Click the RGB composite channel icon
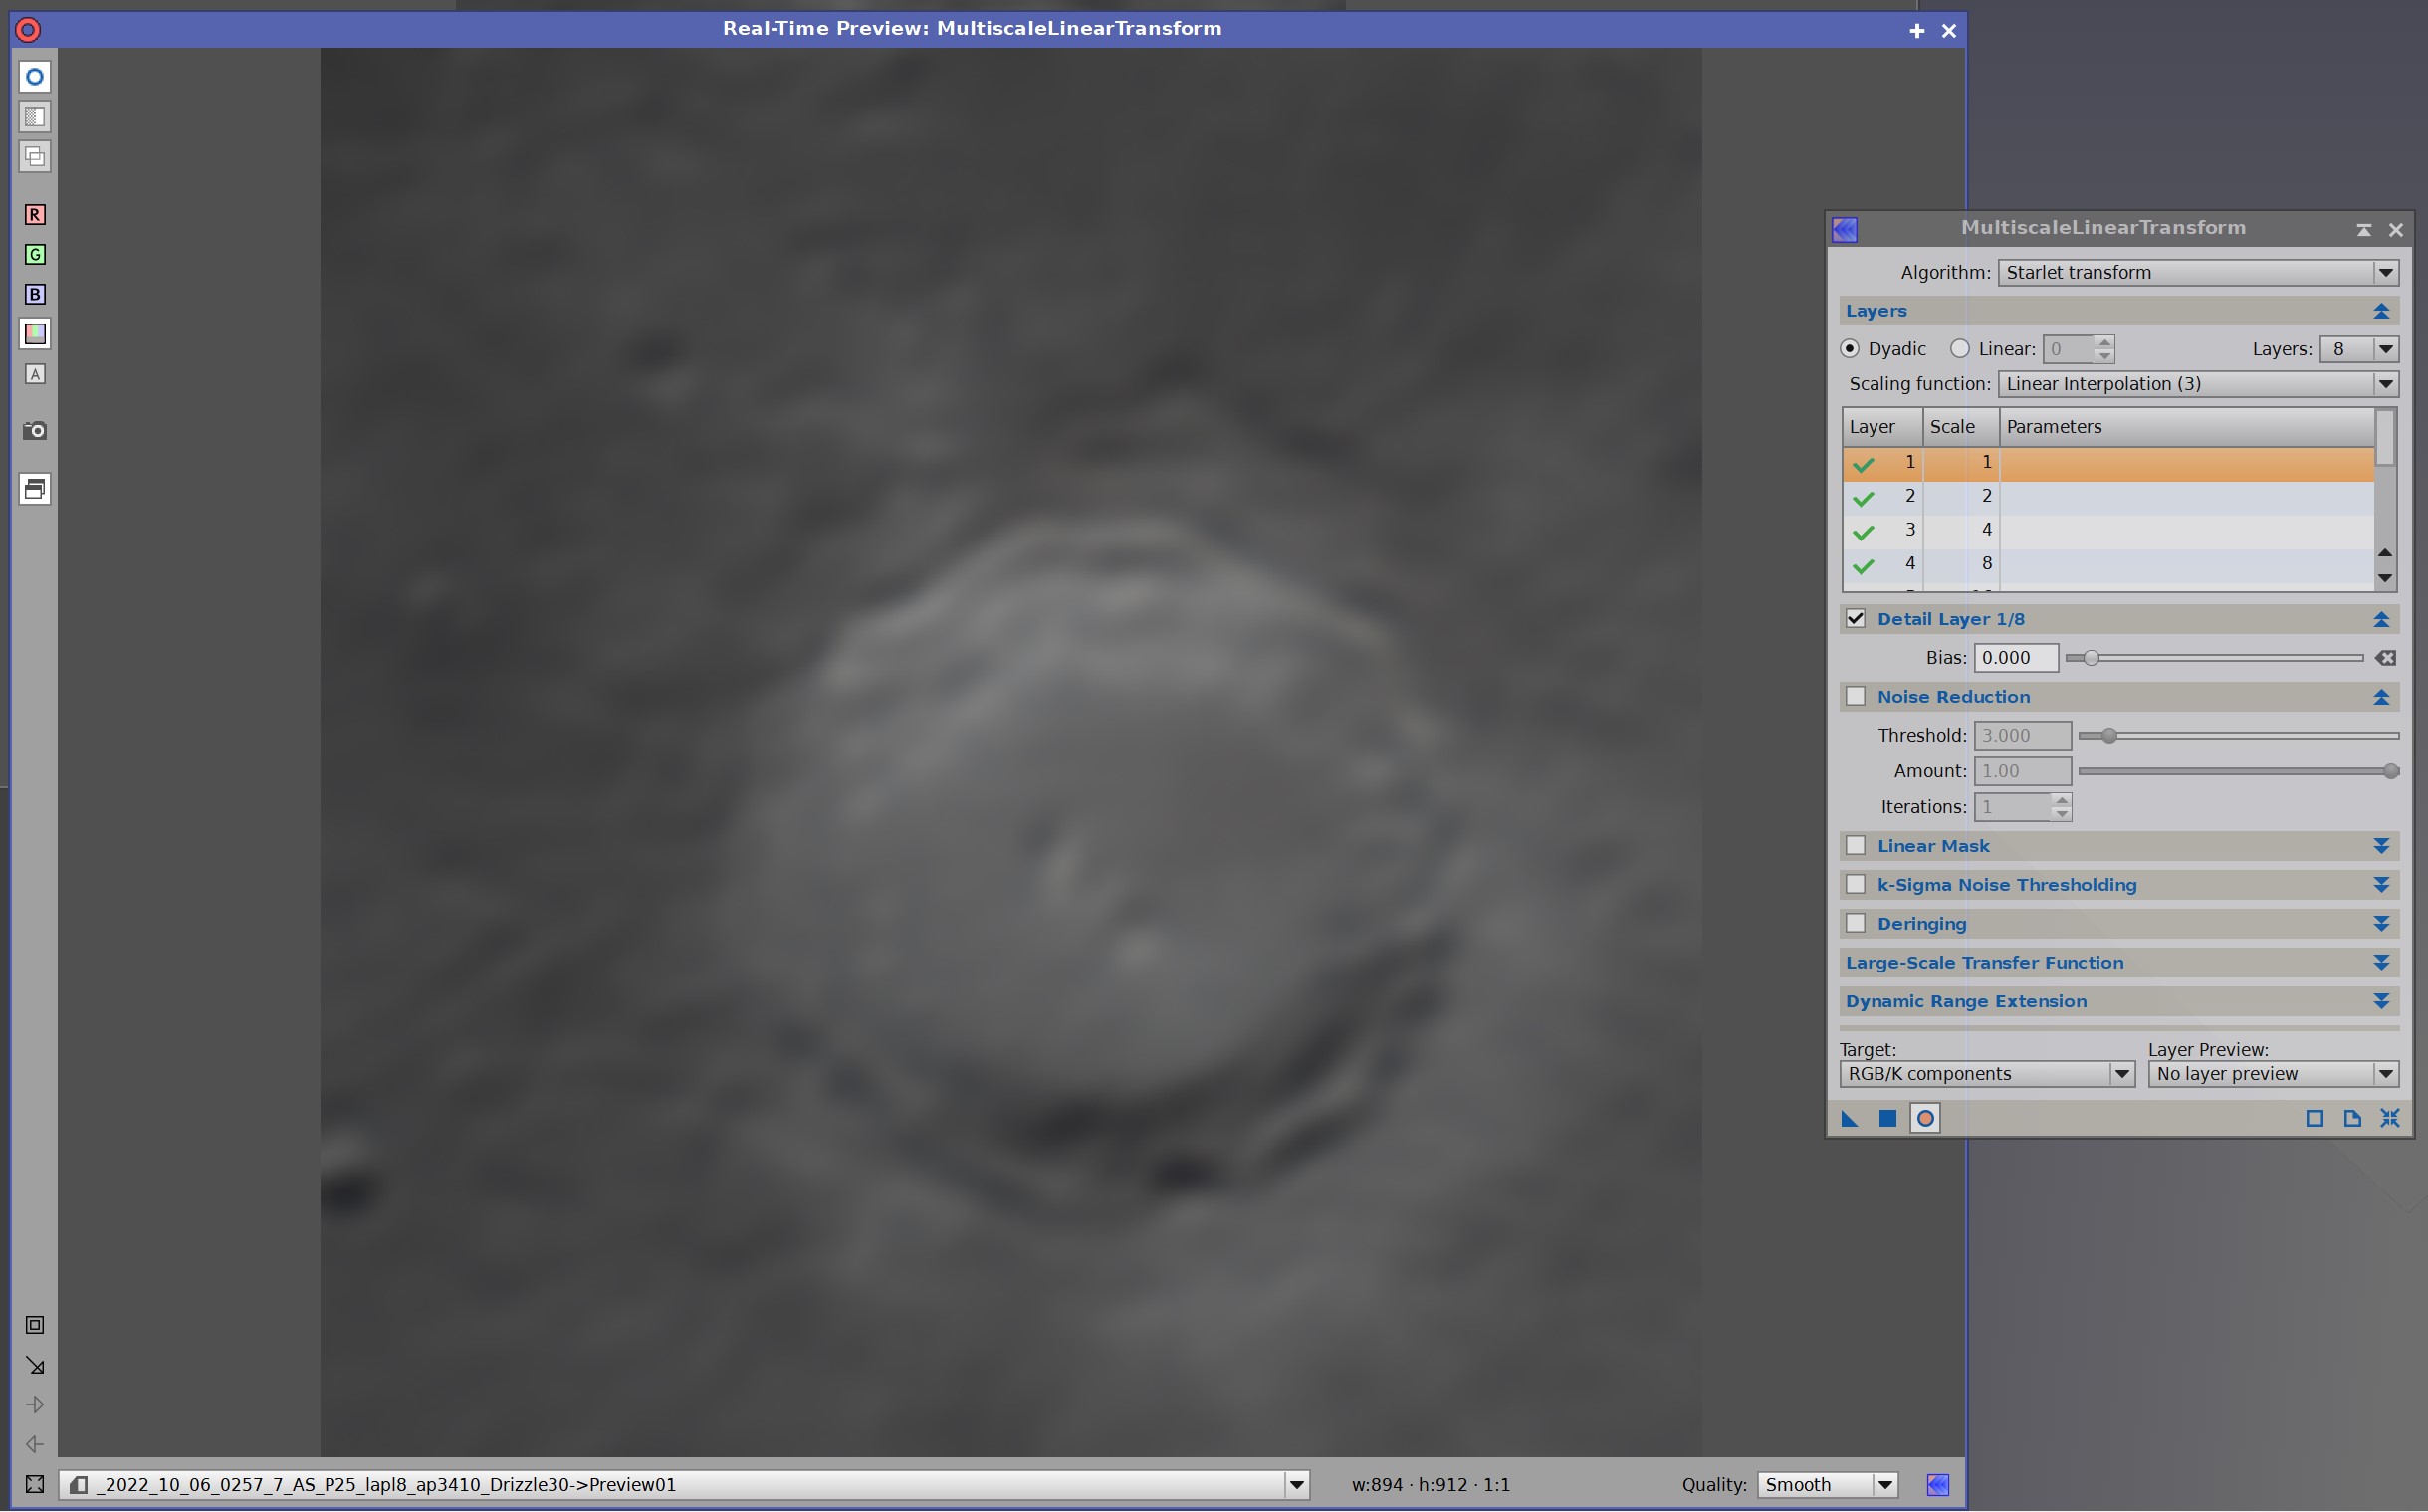2428x1512 pixels. tap(35, 334)
